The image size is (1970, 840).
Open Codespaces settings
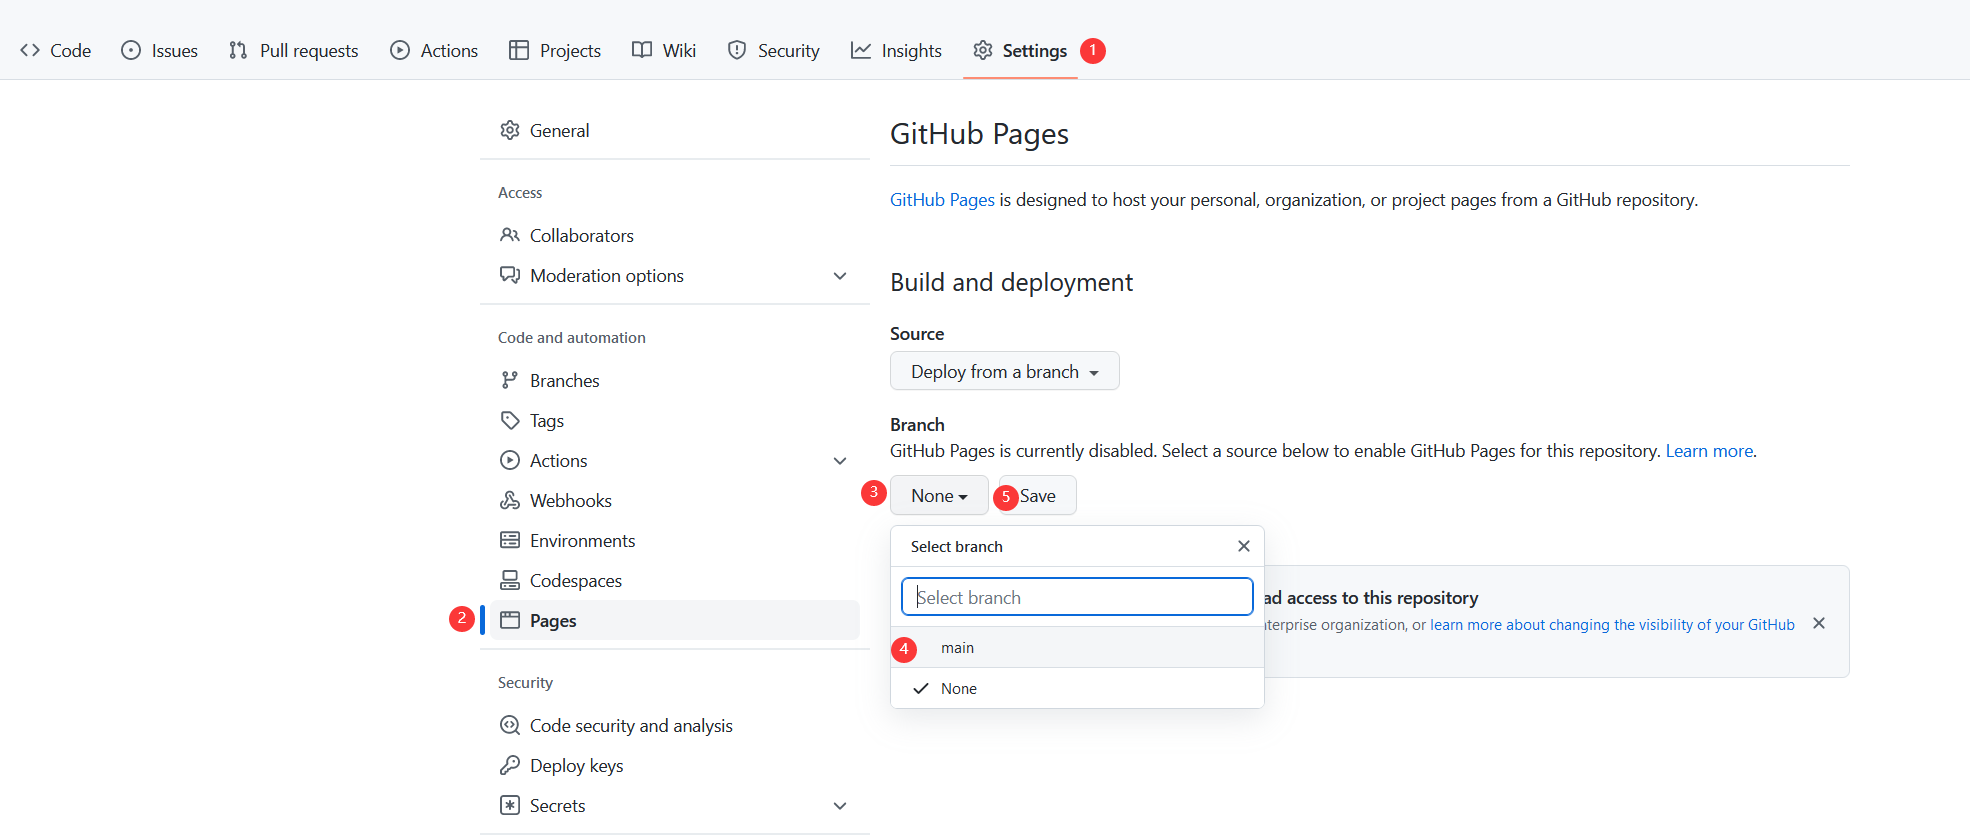[x=675, y=580]
